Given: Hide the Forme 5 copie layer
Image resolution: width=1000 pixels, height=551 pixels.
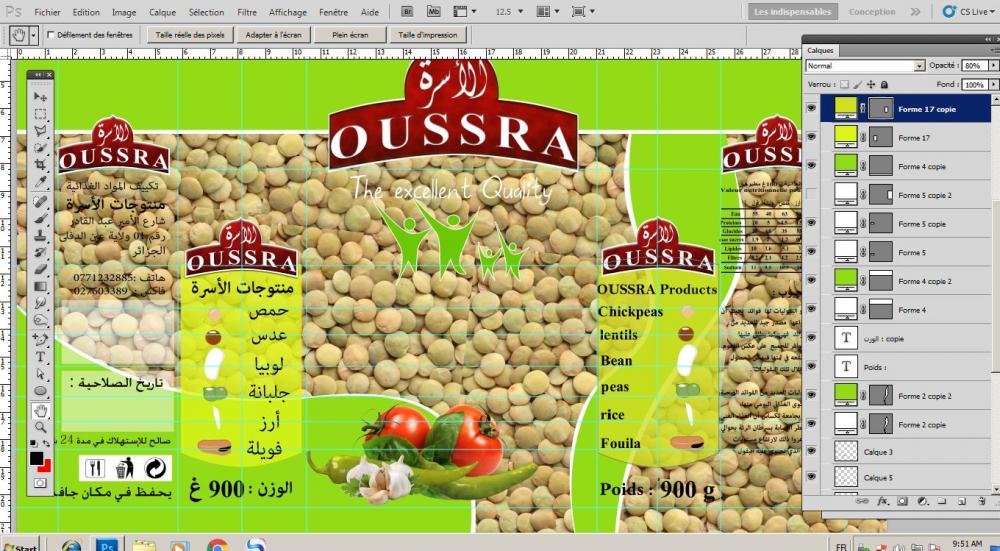Looking at the screenshot, I should pos(811,223).
